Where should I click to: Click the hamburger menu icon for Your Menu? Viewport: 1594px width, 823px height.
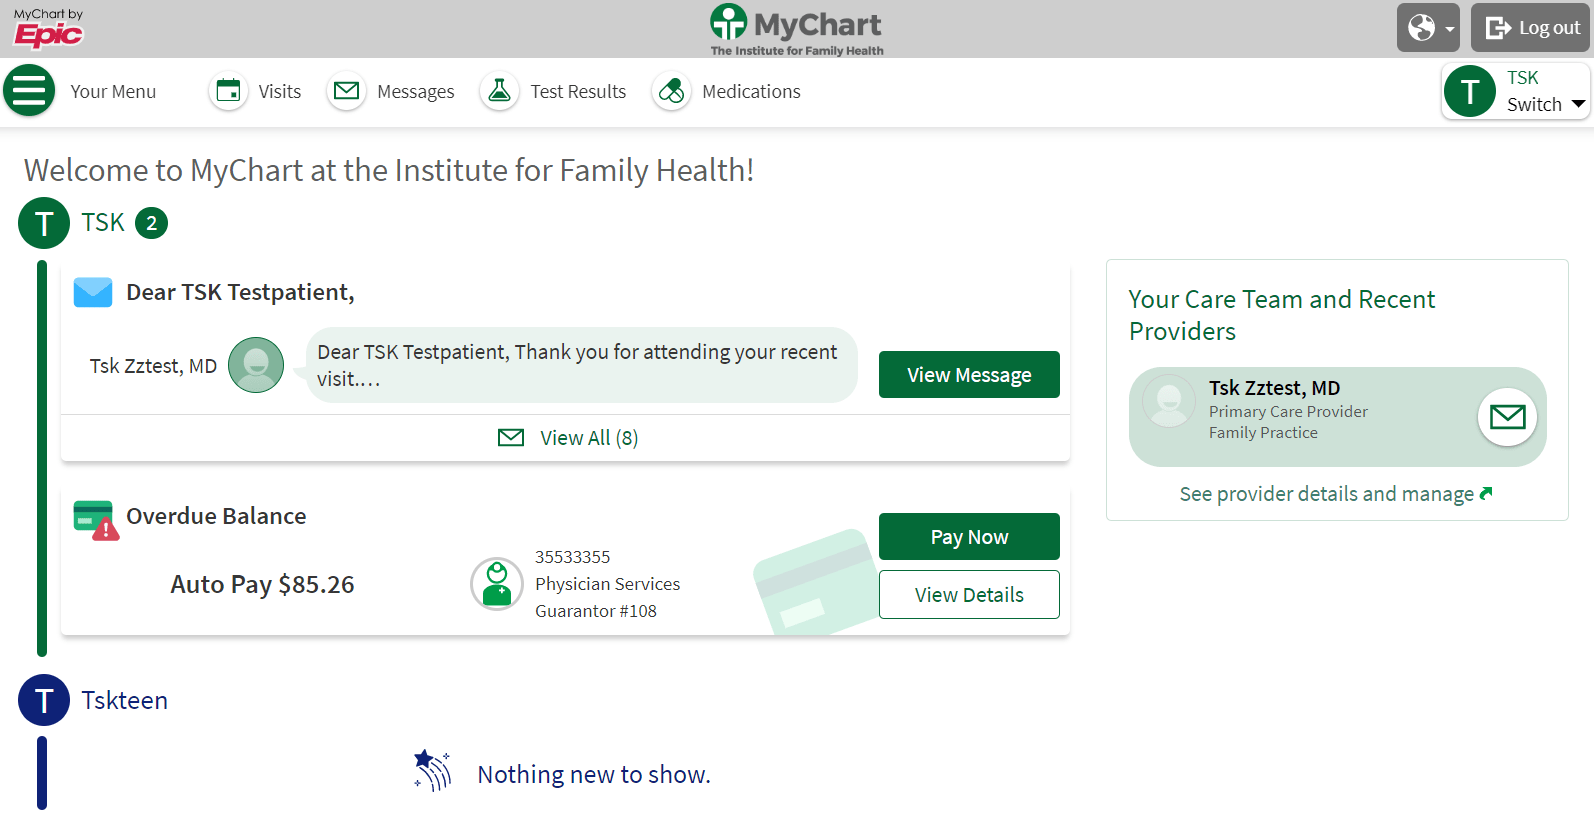tap(29, 90)
